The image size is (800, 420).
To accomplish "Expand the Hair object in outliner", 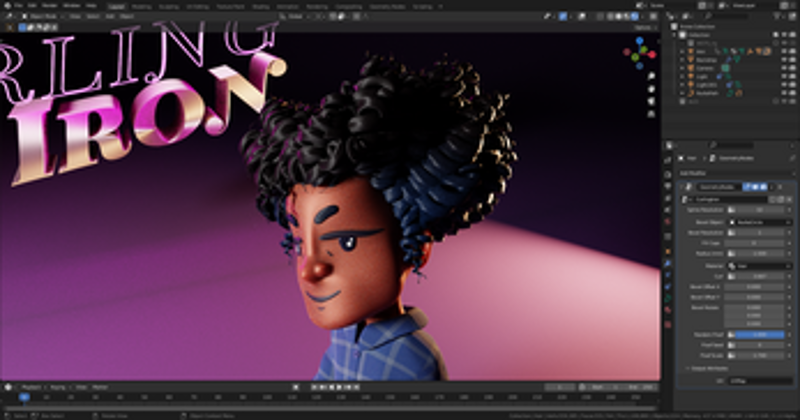I will pyautogui.click(x=682, y=52).
